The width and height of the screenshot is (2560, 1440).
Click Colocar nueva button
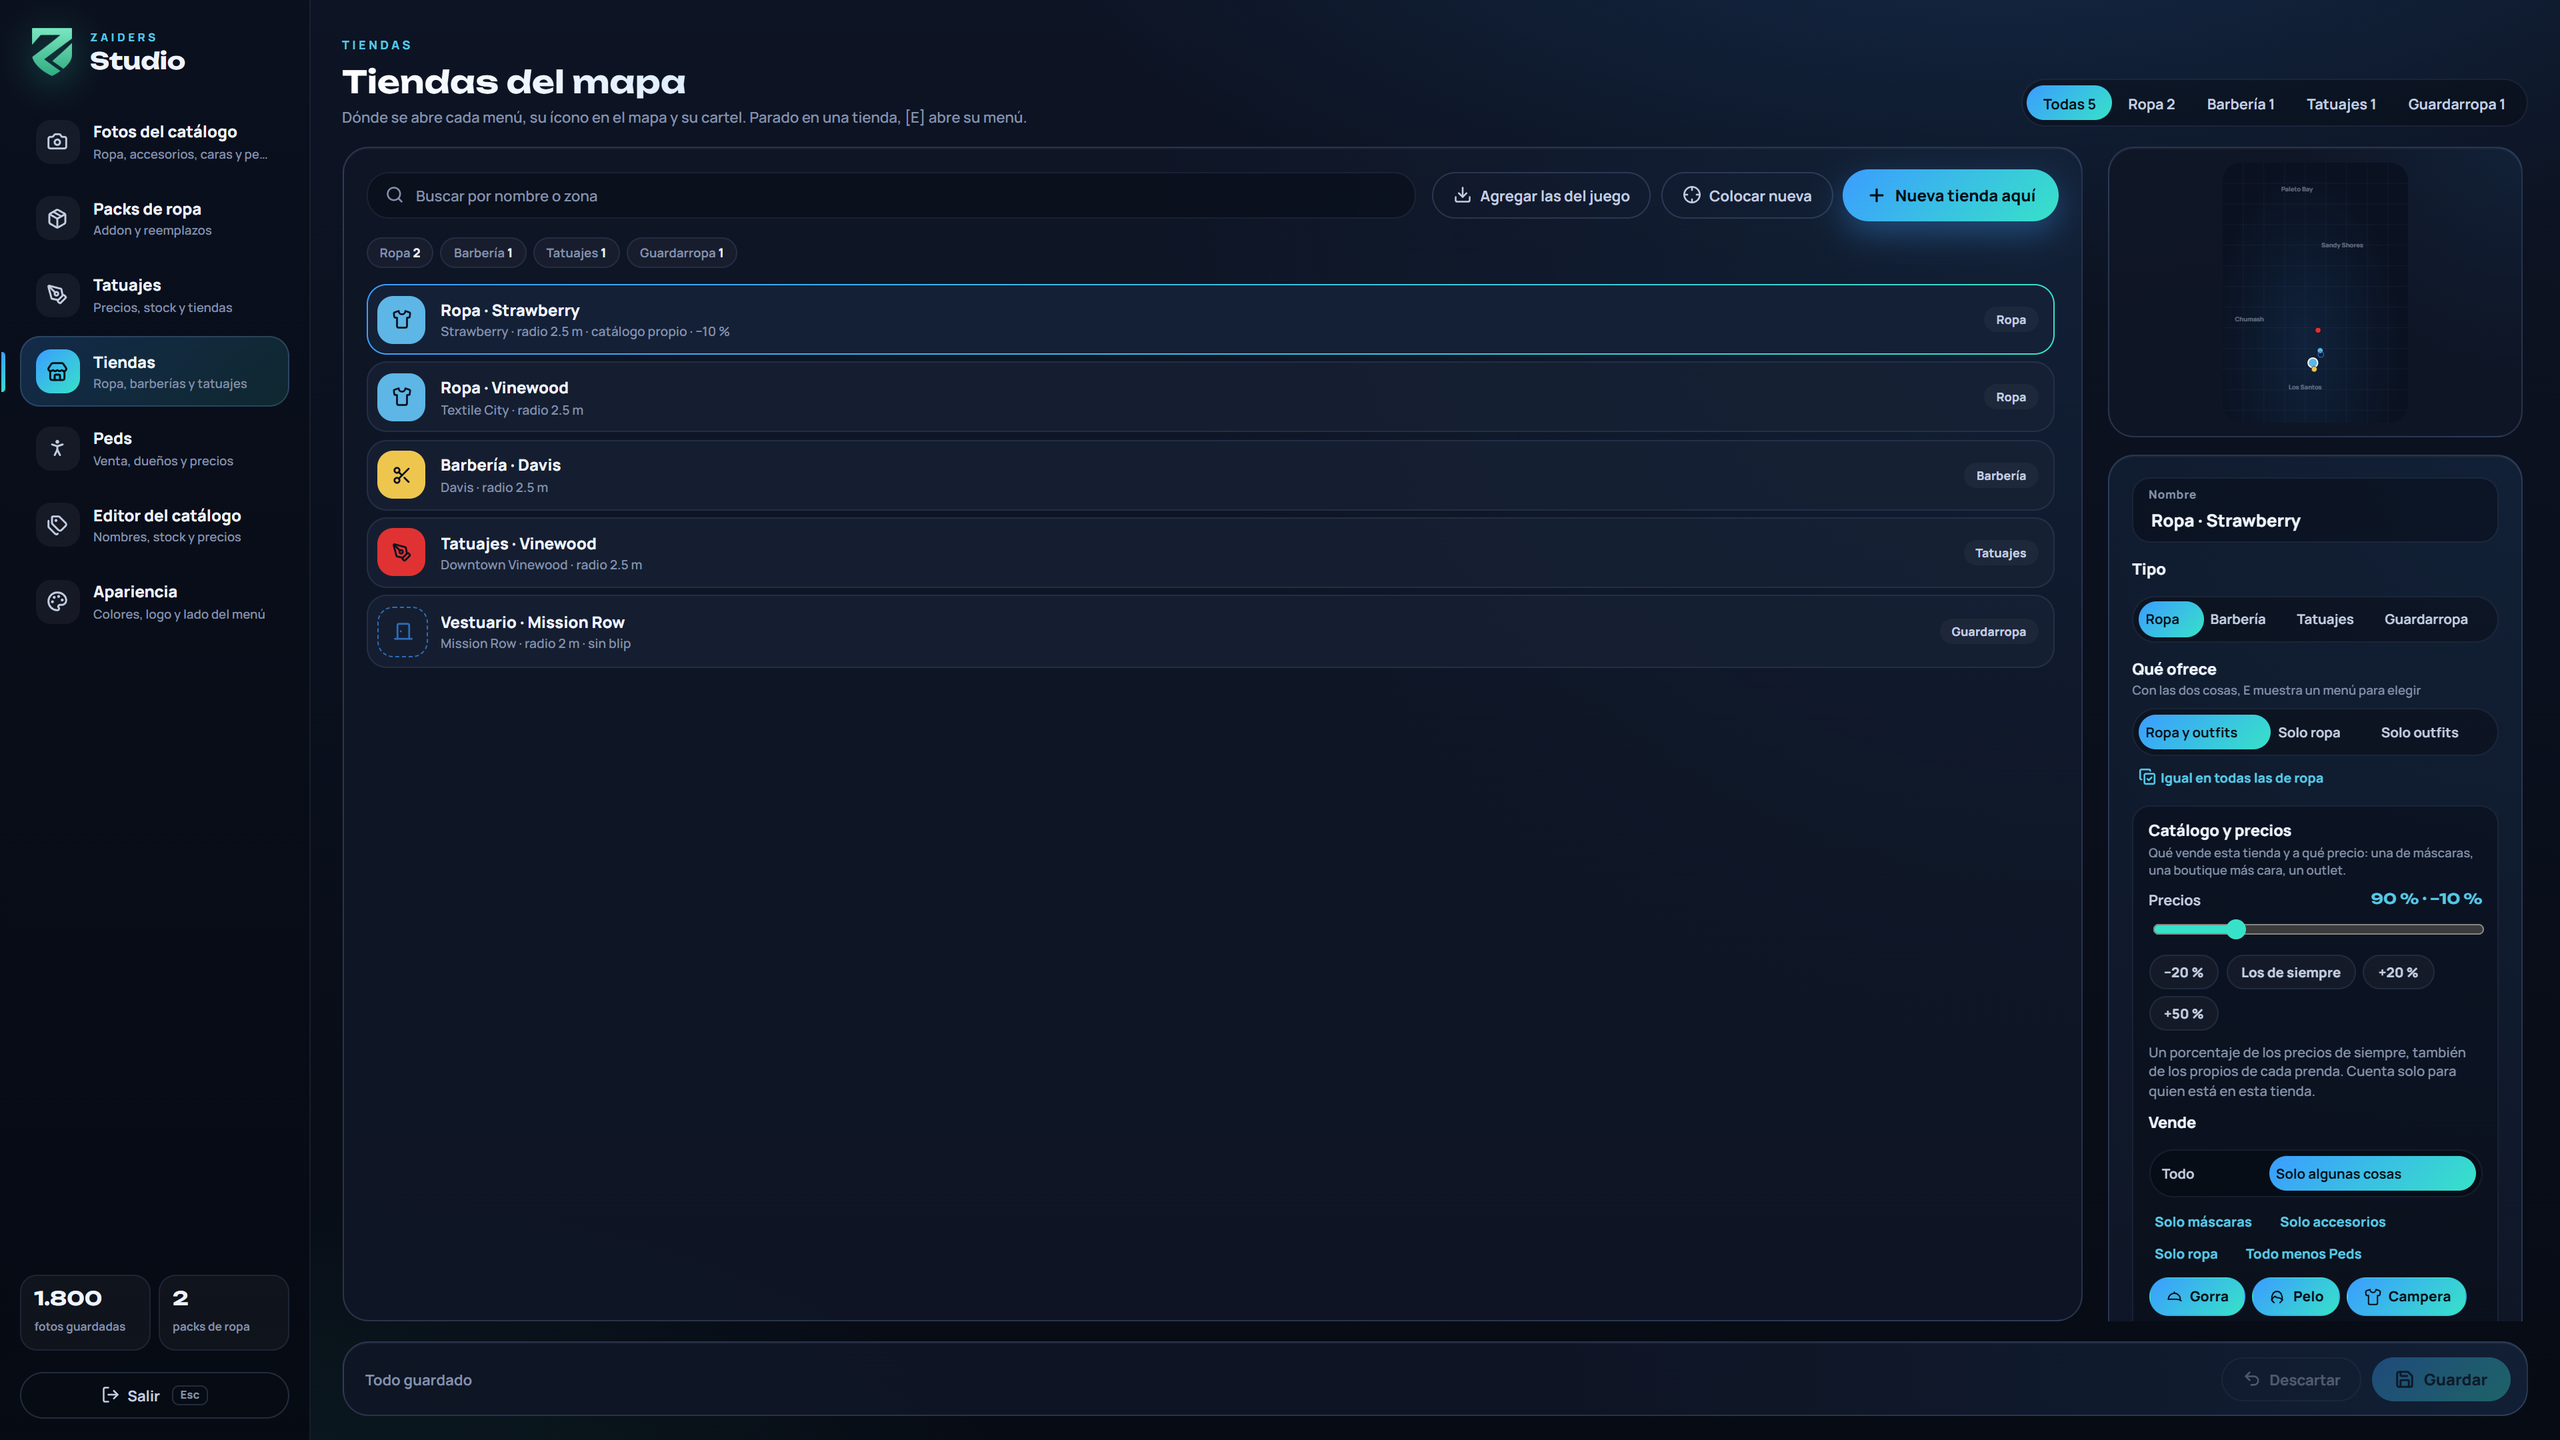1746,195
